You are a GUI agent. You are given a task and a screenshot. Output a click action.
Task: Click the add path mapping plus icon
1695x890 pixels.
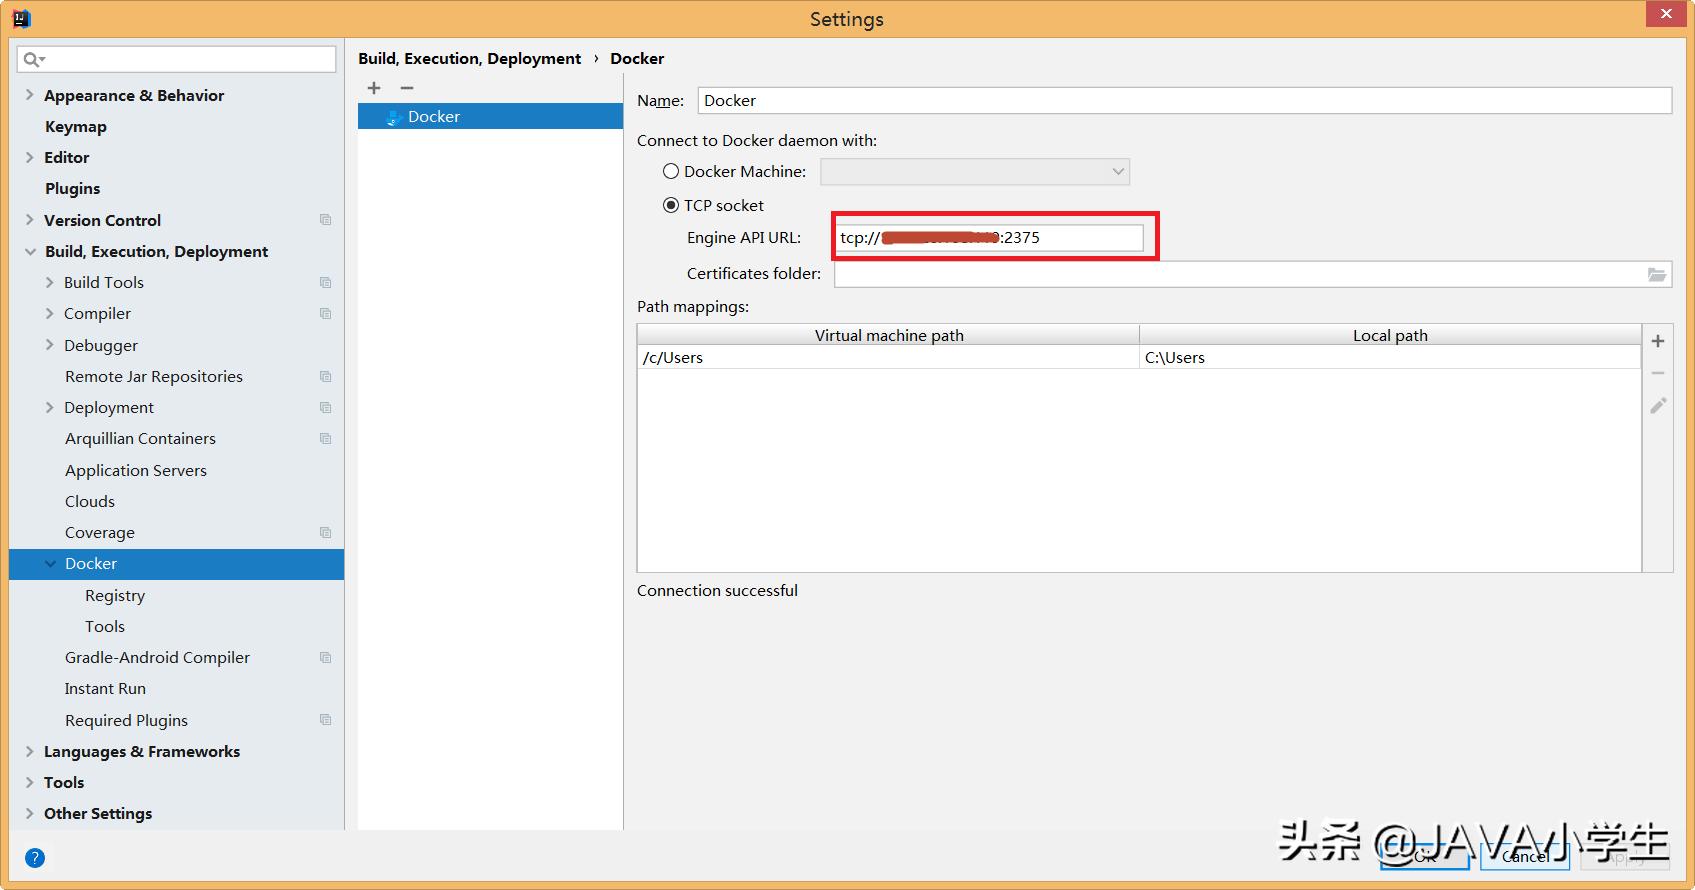coord(1658,341)
